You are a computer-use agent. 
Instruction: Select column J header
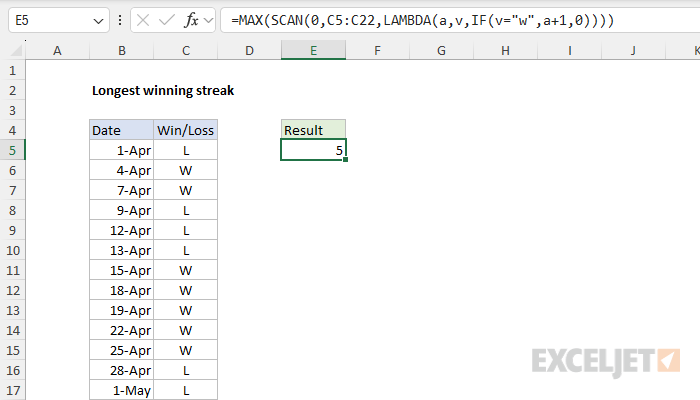pyautogui.click(x=633, y=50)
